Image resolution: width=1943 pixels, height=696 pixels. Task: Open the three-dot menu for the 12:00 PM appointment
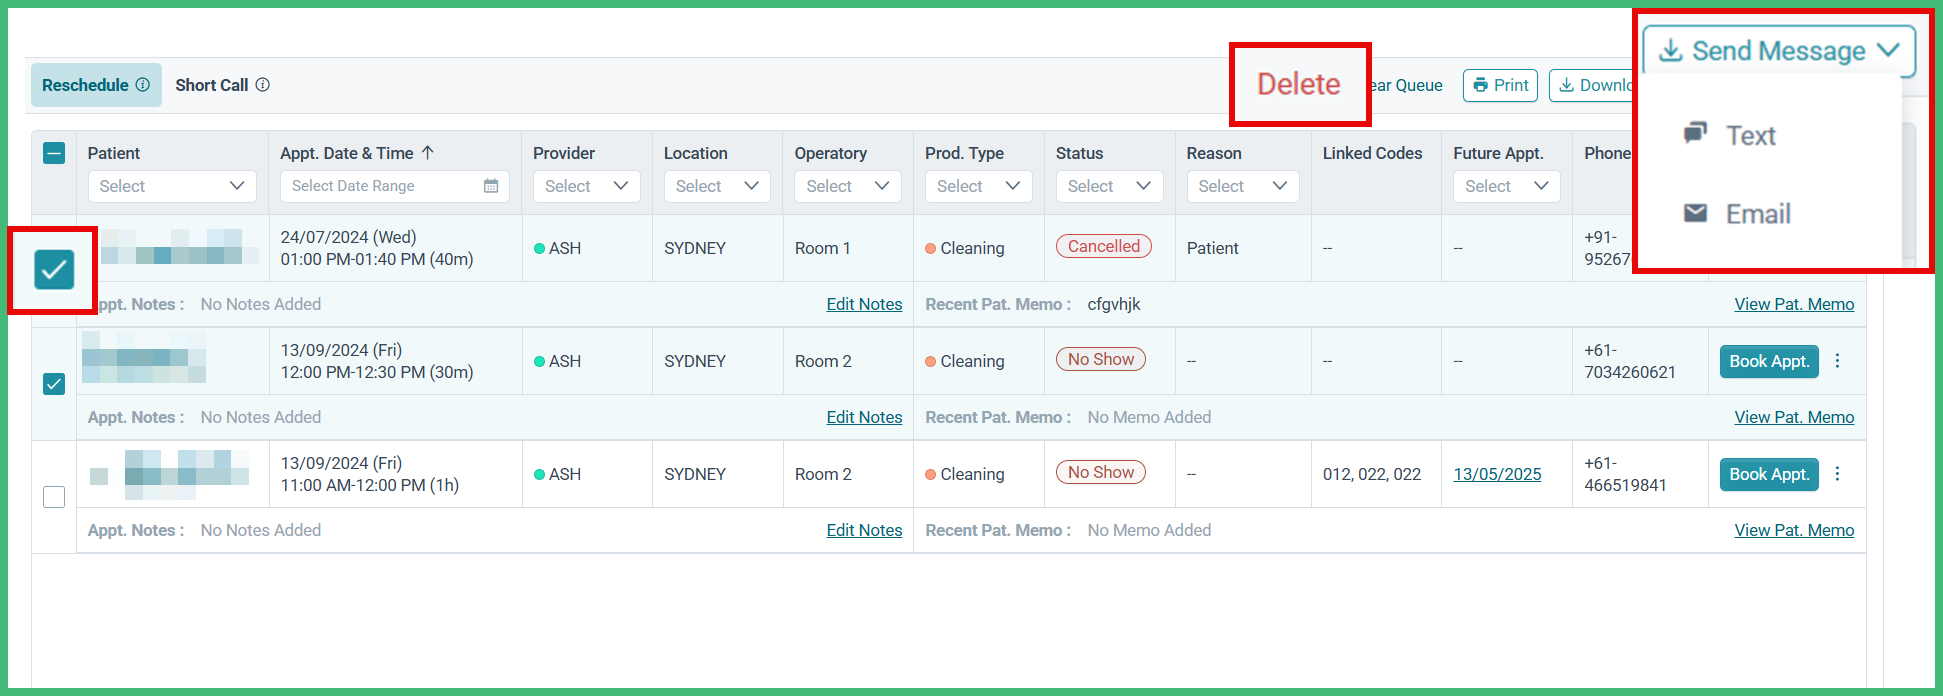pyautogui.click(x=1838, y=361)
